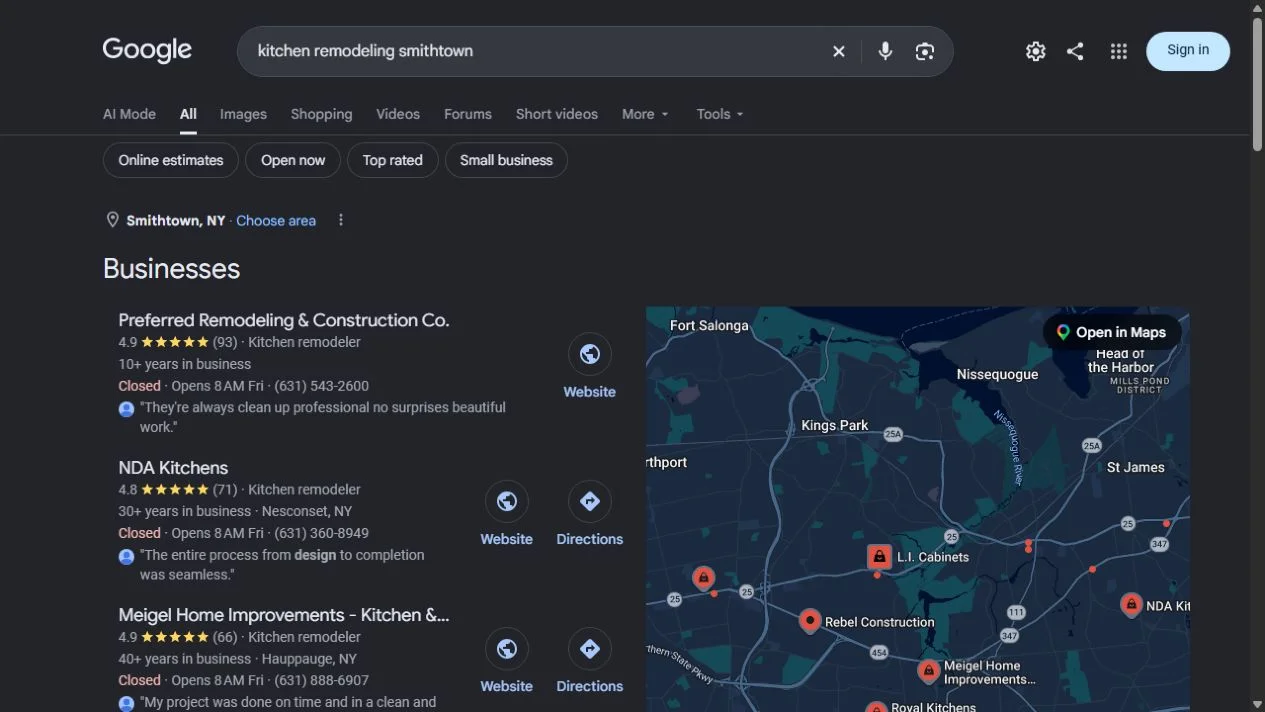
Task: Switch to the Shopping tab
Action: [321, 114]
